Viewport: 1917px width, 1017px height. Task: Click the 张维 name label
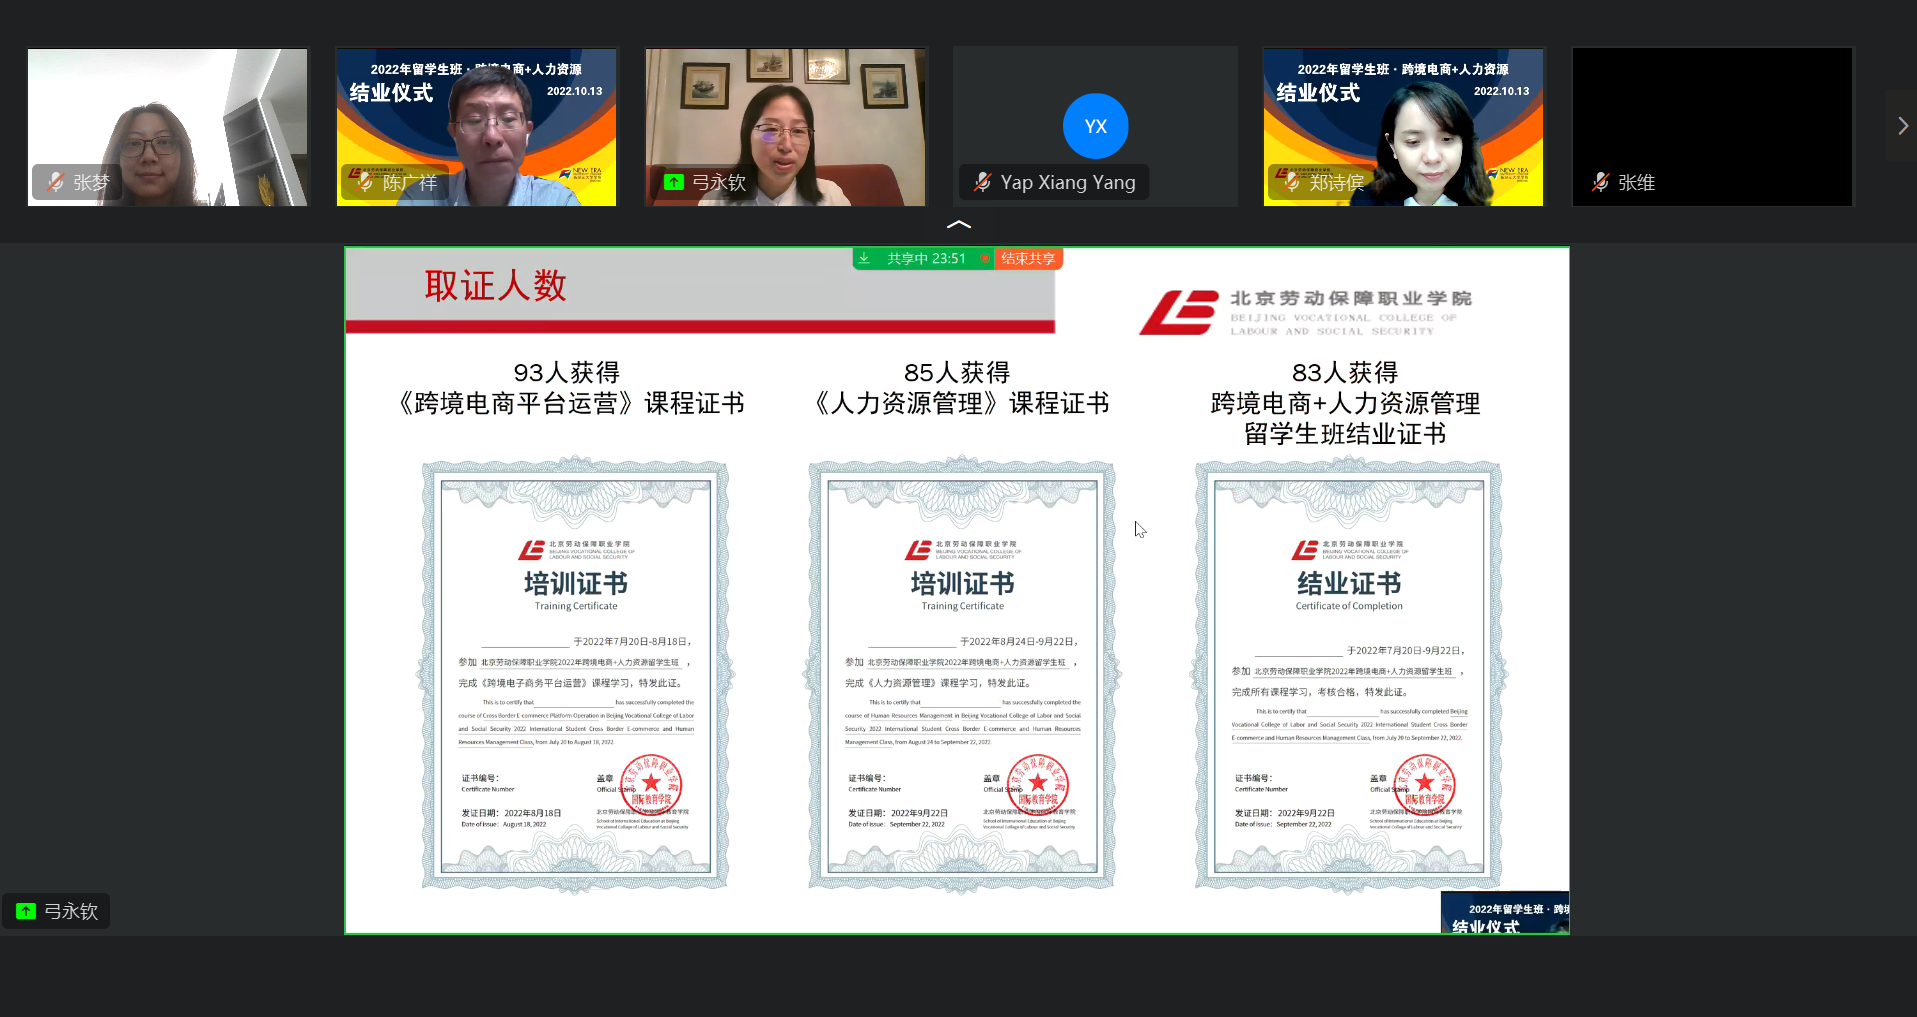pos(1636,182)
